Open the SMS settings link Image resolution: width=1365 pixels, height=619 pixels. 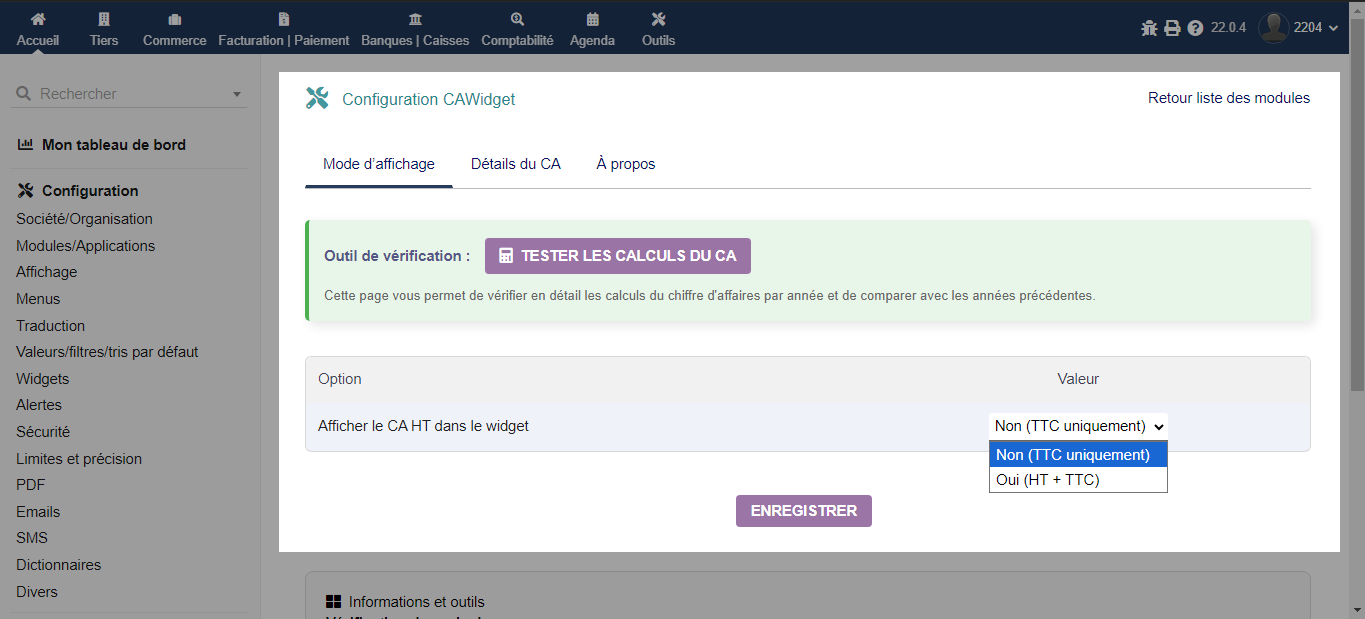[32, 538]
